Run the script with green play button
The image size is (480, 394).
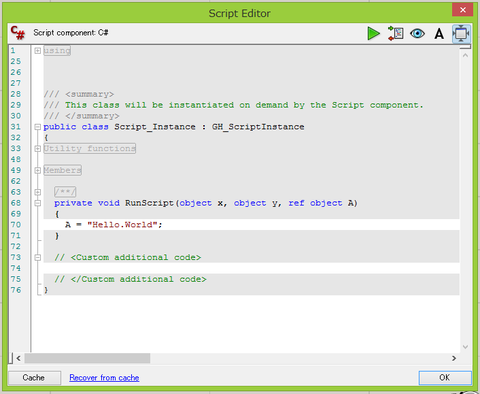(373, 33)
